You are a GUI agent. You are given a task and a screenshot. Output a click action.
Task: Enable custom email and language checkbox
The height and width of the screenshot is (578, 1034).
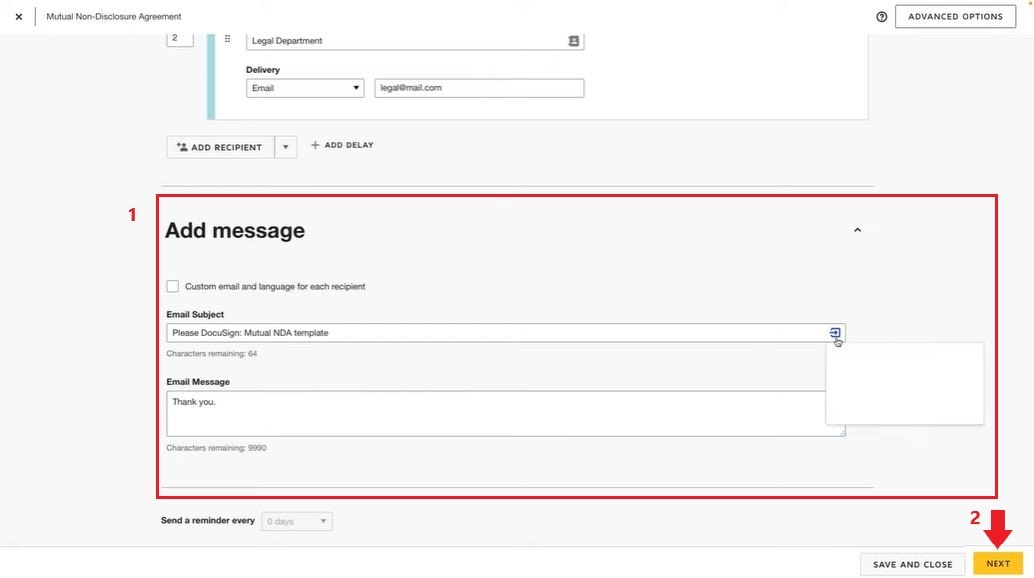pos(173,286)
